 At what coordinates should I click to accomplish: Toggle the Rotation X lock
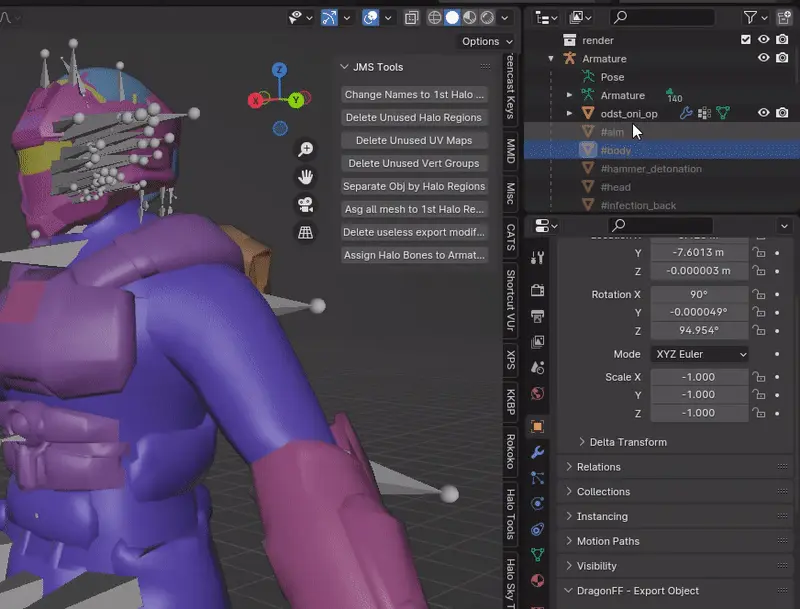tap(759, 294)
